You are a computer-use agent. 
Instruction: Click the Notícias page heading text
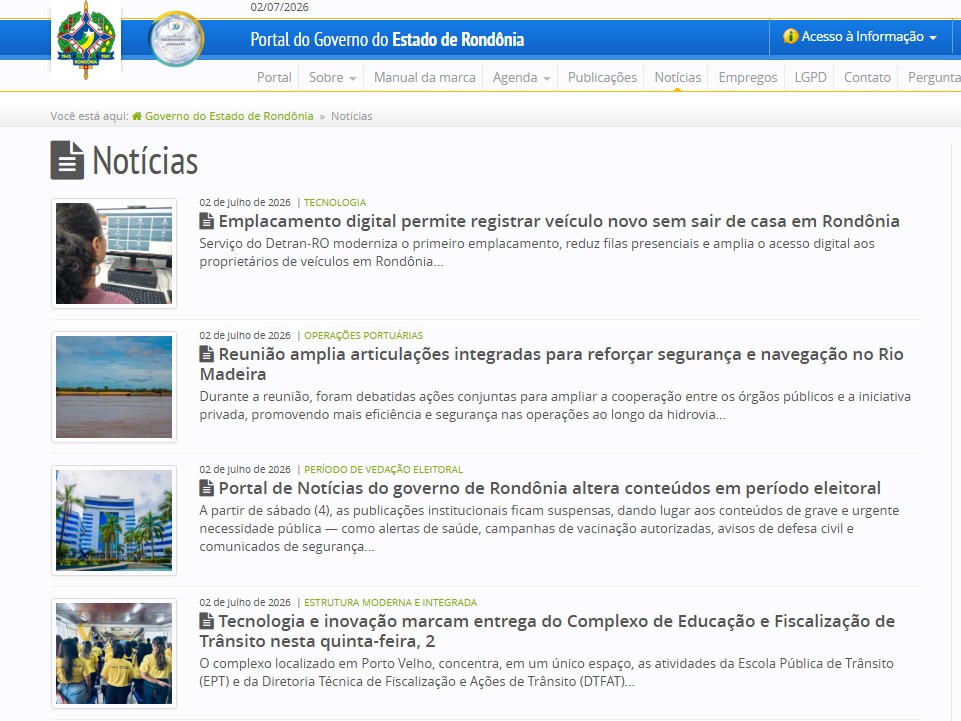[x=145, y=161]
